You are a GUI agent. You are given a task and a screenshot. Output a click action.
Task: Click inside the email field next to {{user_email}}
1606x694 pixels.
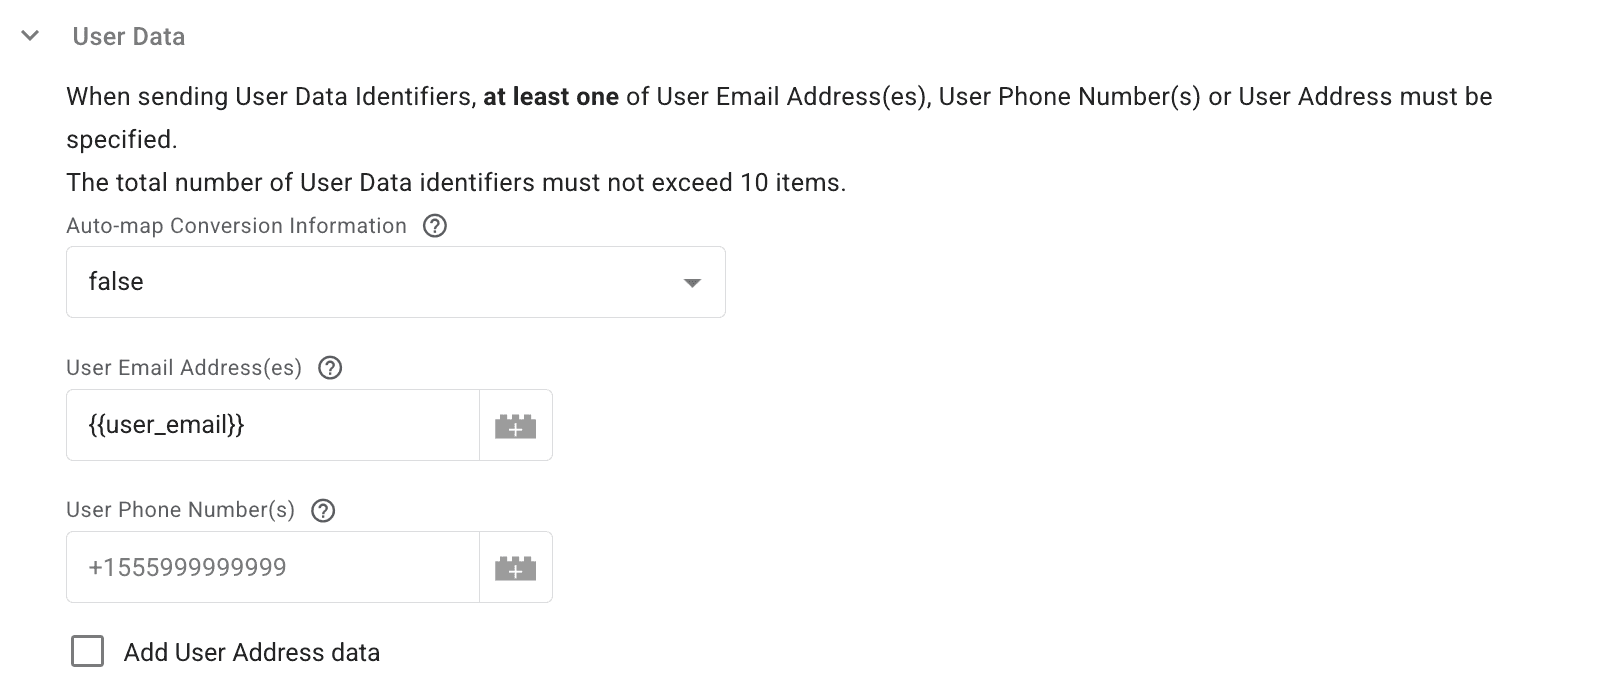point(350,425)
